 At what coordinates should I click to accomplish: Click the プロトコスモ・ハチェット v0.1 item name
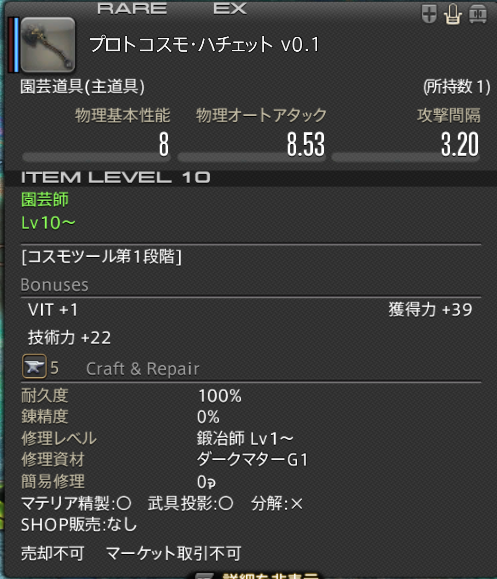click(x=204, y=44)
